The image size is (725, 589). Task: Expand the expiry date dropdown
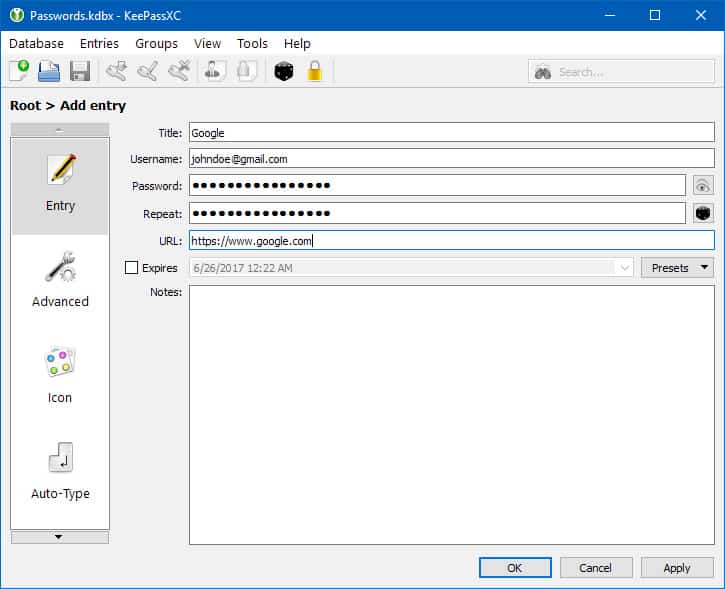point(625,268)
